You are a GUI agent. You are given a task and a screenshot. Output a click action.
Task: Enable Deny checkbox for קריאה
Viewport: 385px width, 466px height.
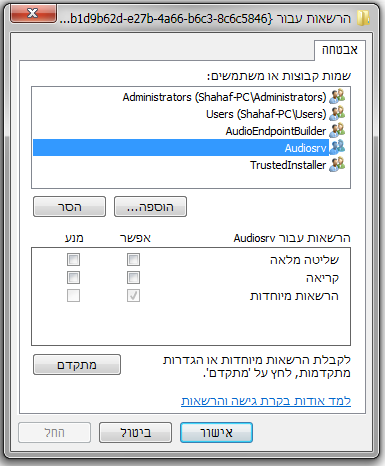[x=73, y=277]
